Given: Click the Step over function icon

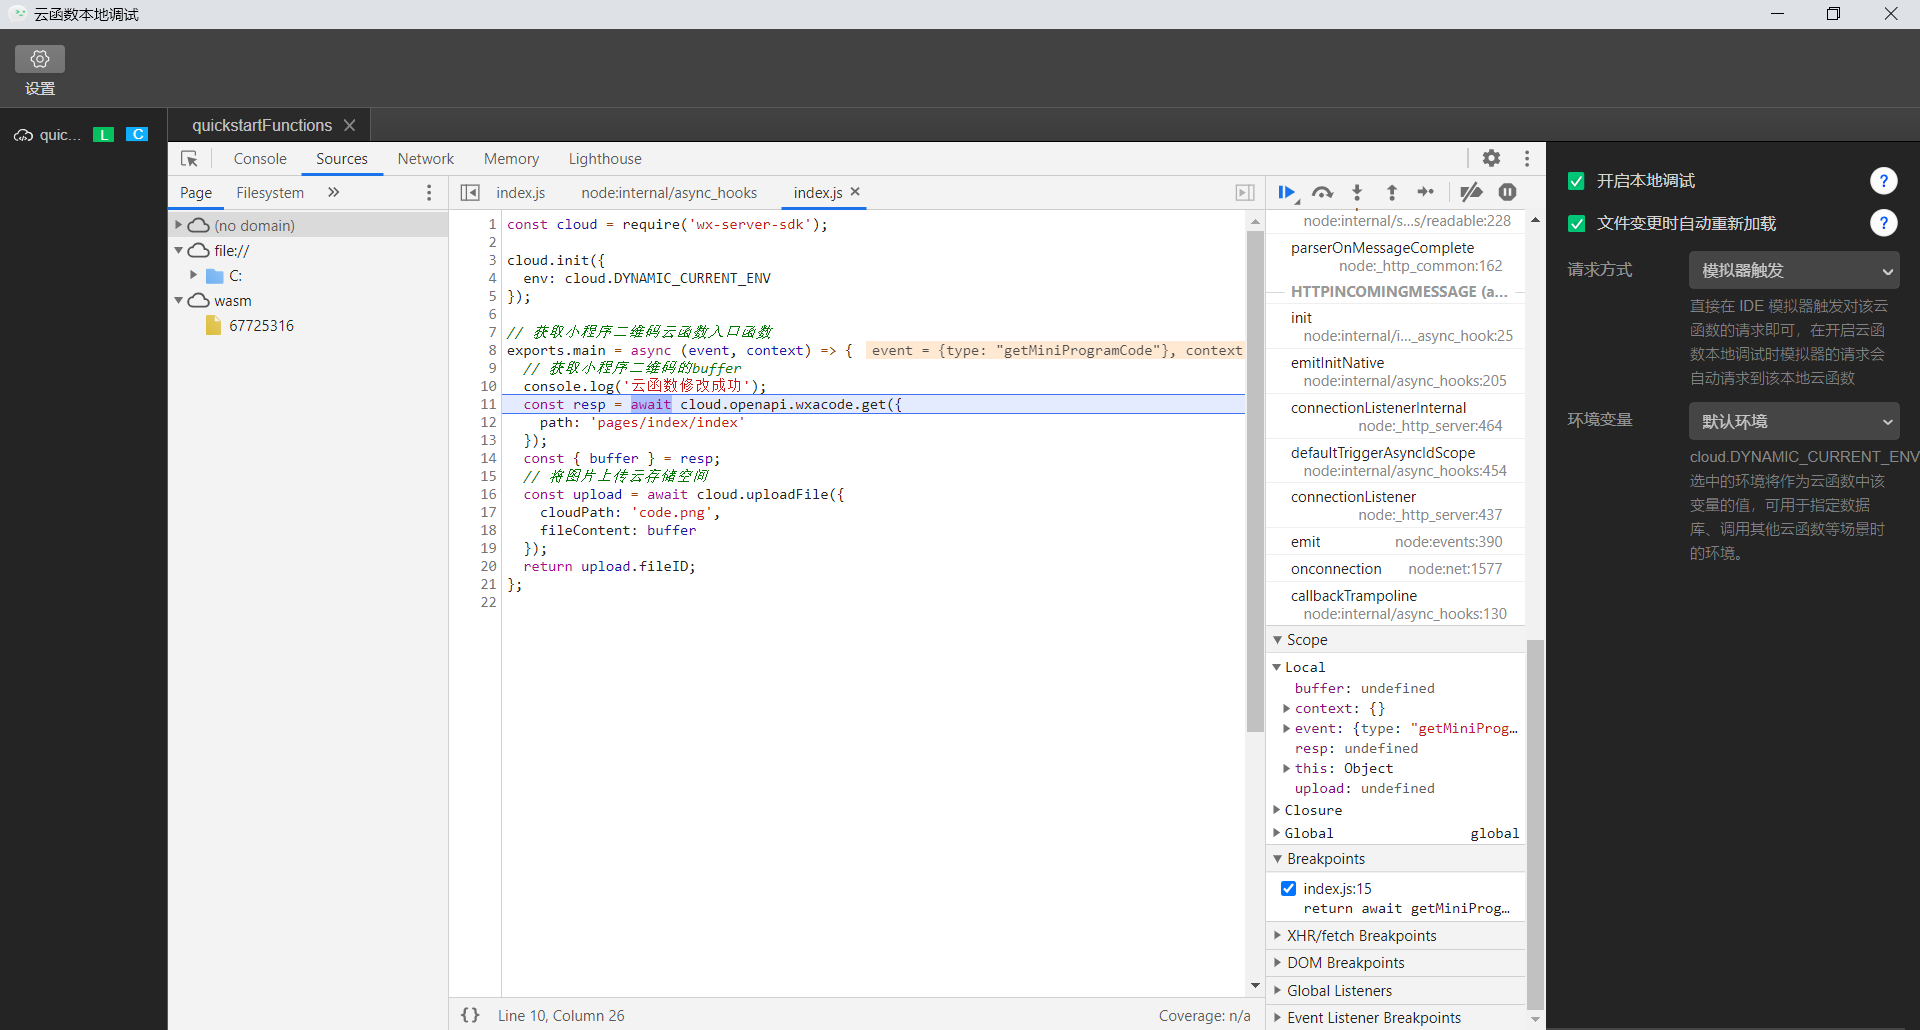Looking at the screenshot, I should [1322, 192].
